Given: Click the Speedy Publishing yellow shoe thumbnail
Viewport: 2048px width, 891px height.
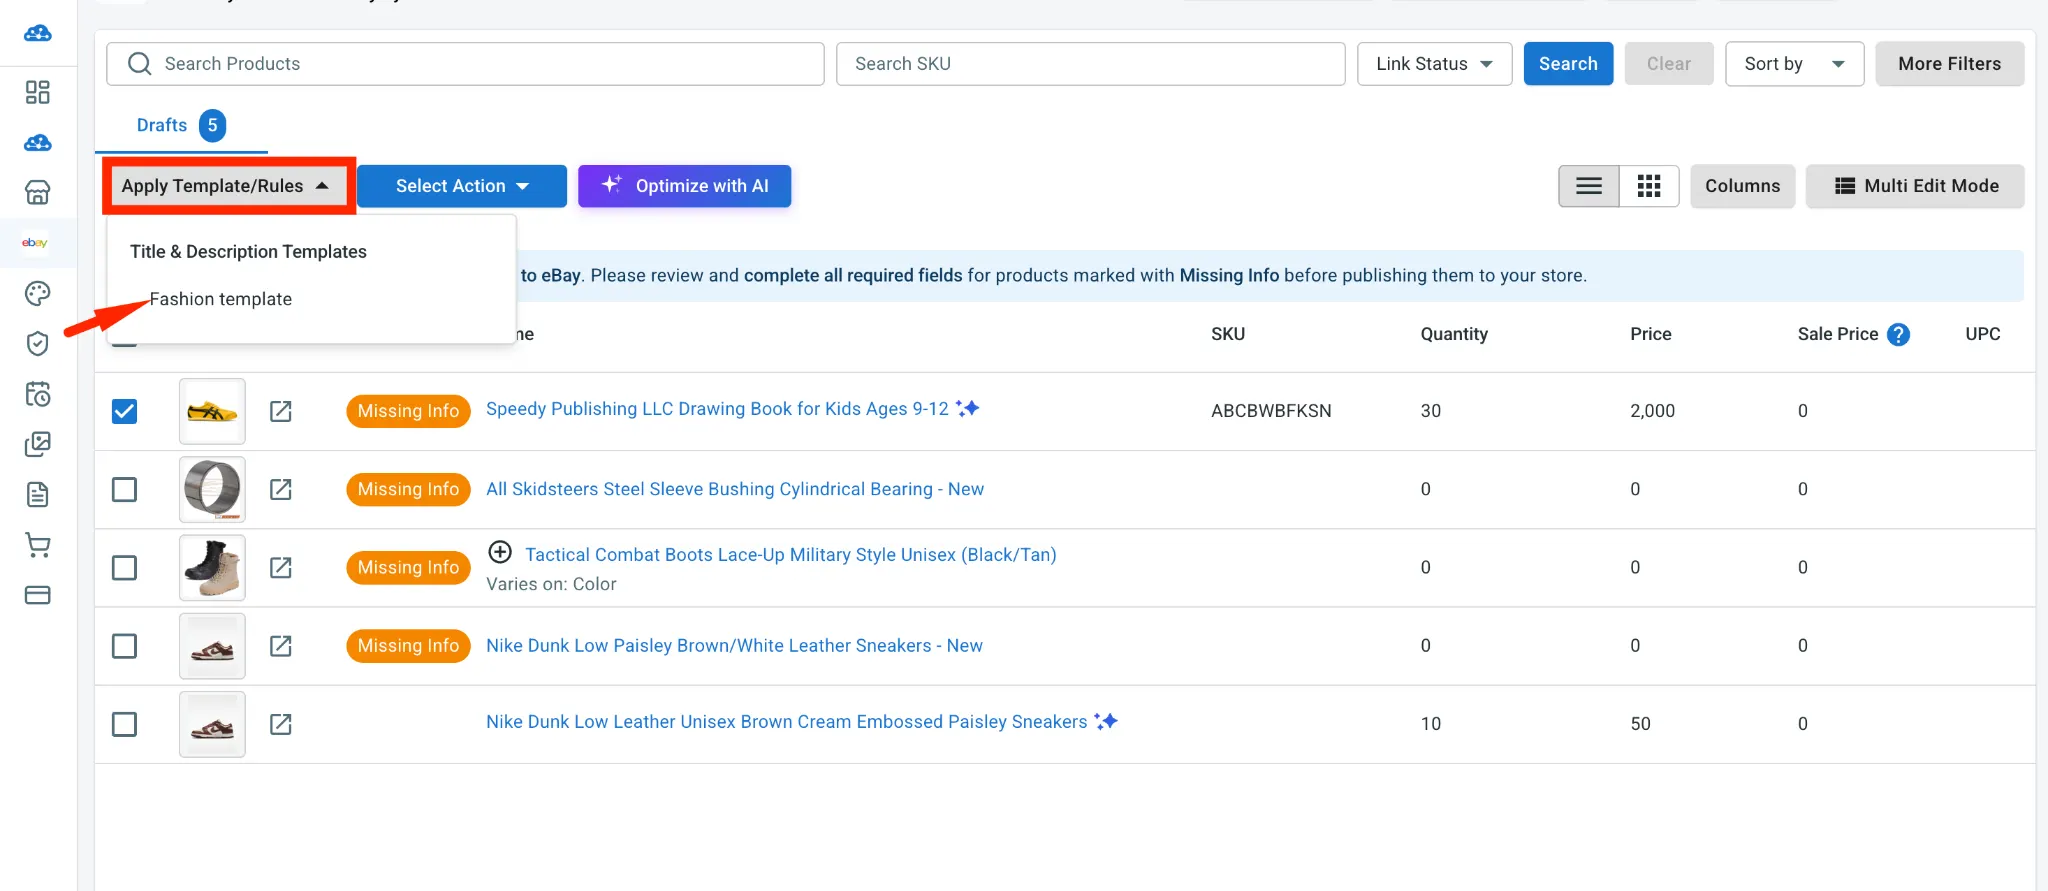Looking at the screenshot, I should pos(212,411).
